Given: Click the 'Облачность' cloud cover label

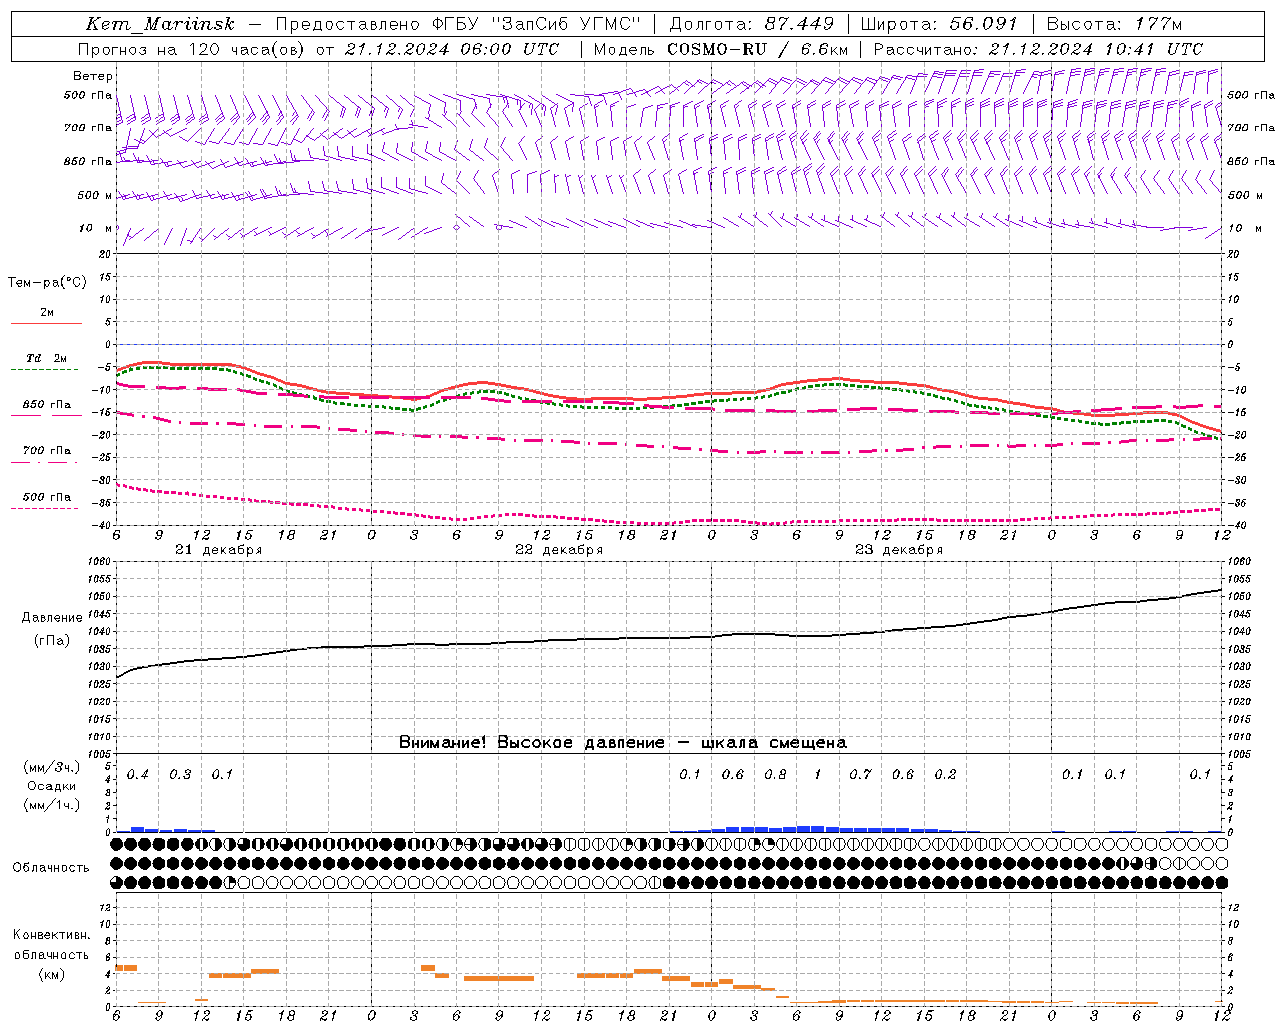Looking at the screenshot, I should click(x=51, y=867).
